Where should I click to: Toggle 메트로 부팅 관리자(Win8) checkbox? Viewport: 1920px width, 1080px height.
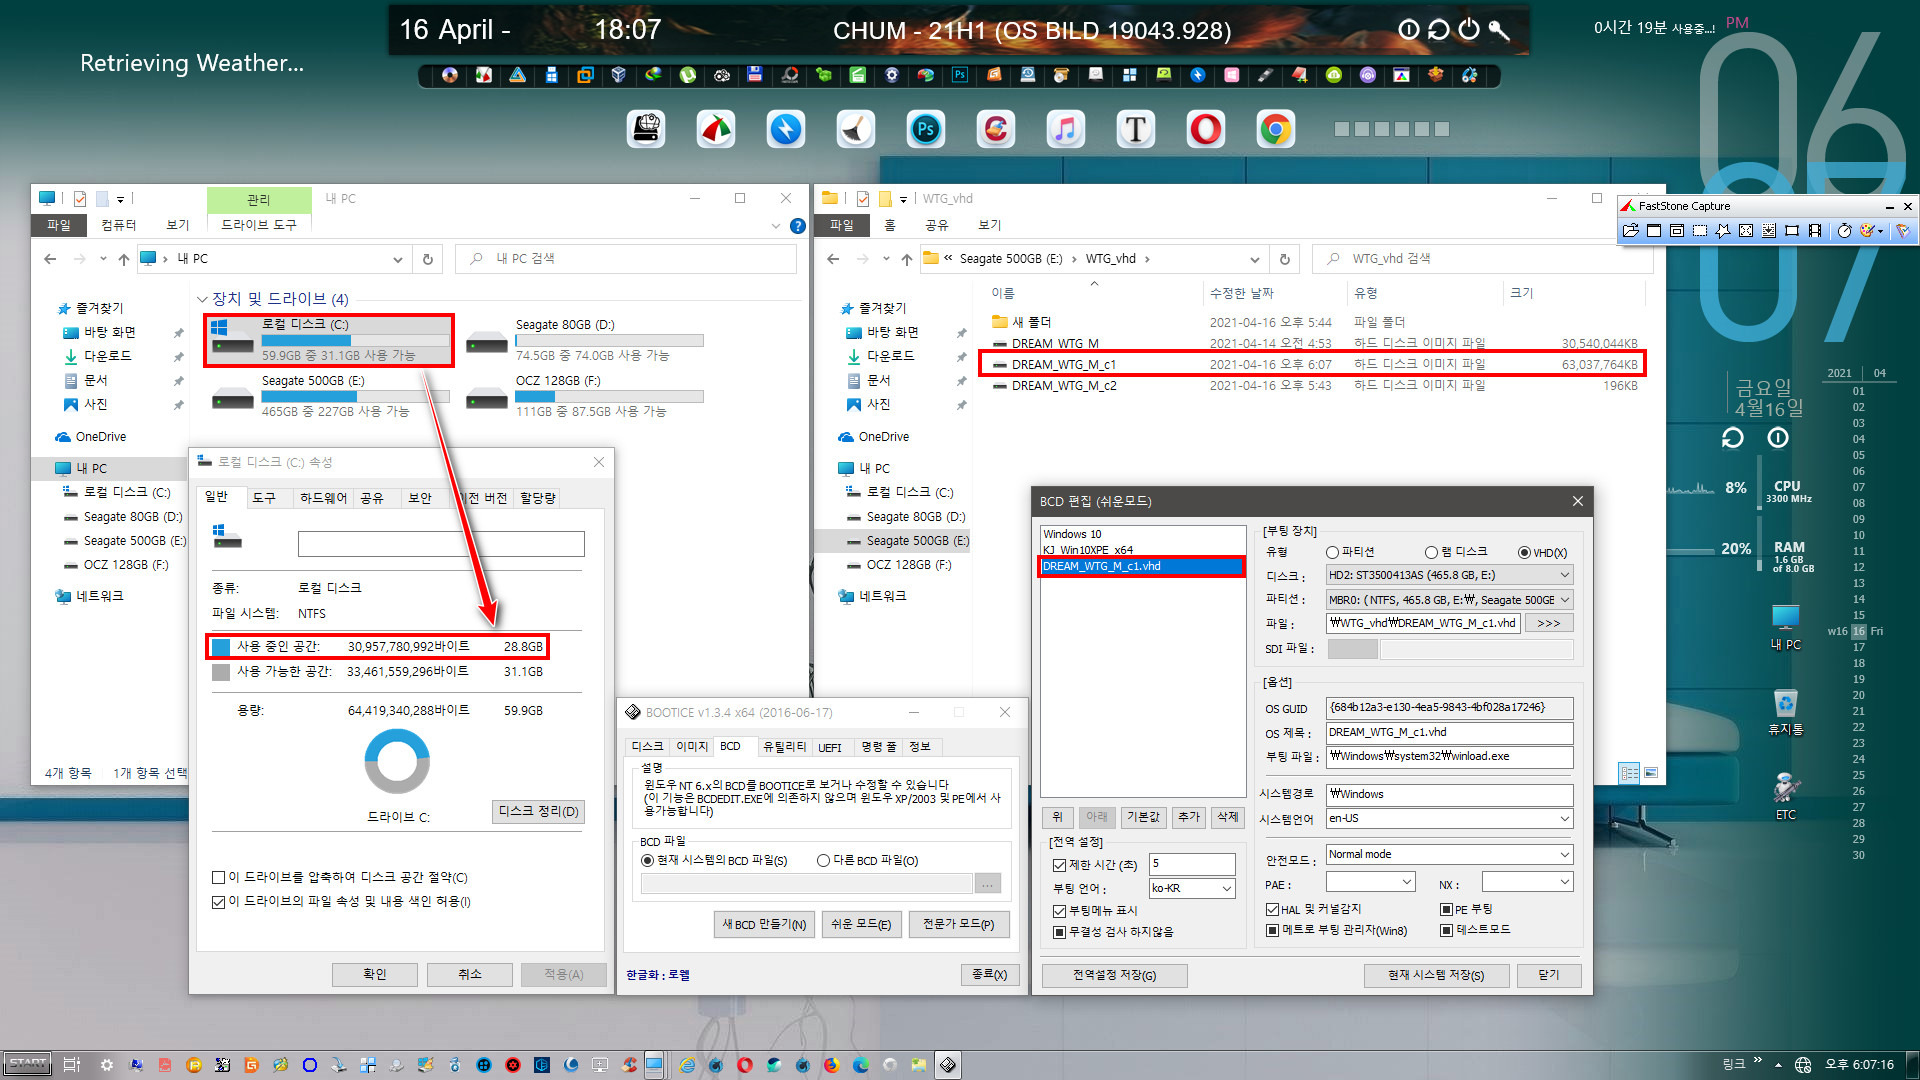(x=1272, y=930)
